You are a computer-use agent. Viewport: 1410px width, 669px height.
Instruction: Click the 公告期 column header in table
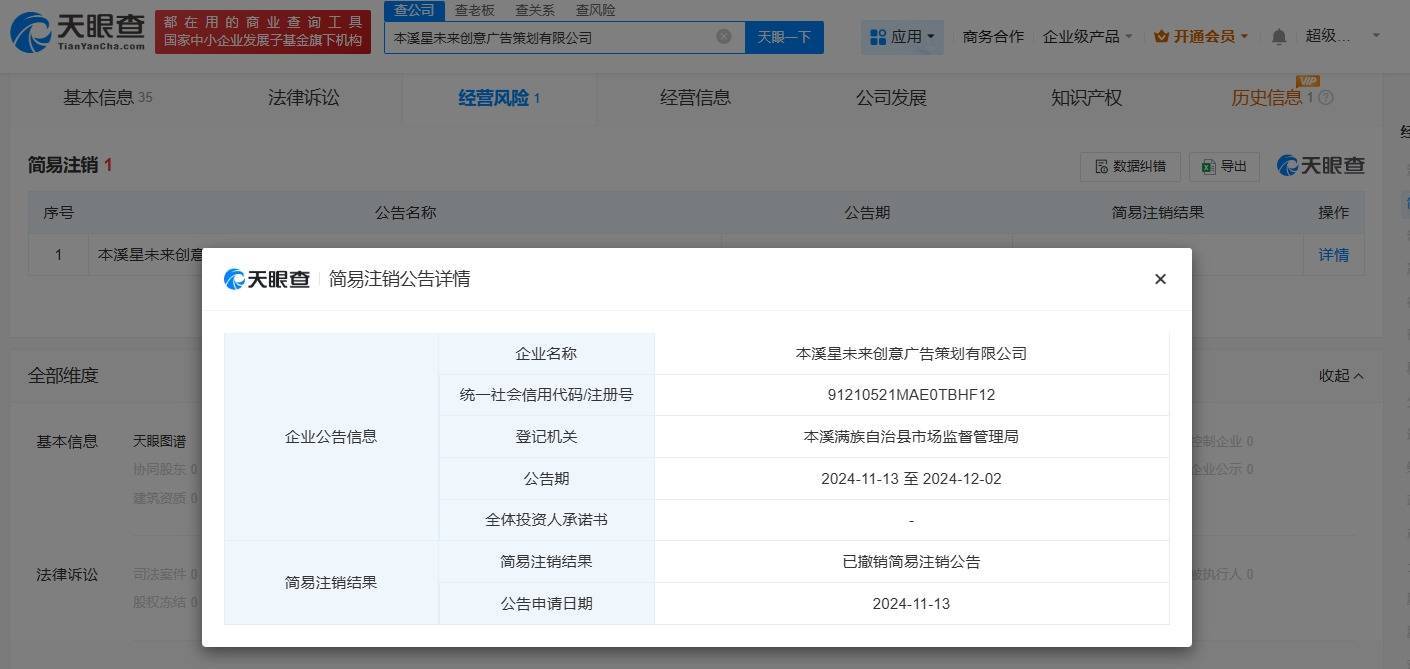coord(867,213)
